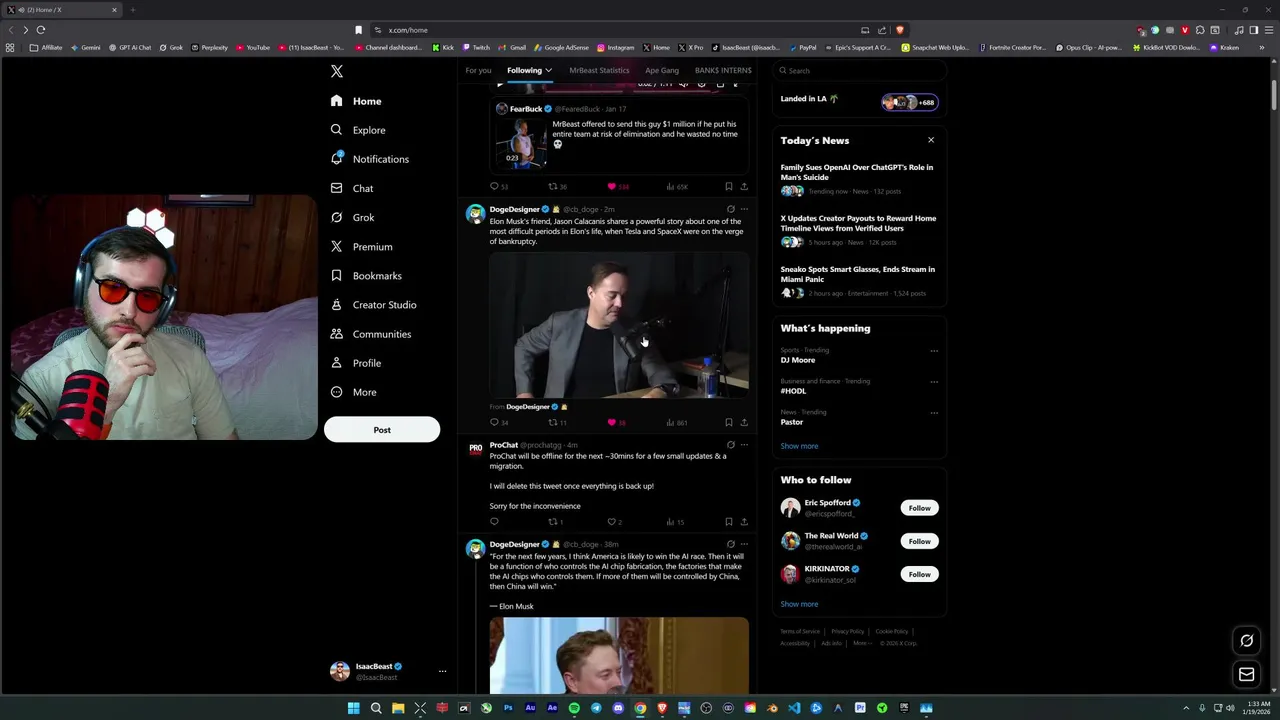1280x720 pixels.
Task: Open Profile in the sidebar
Action: [x=355, y=363]
